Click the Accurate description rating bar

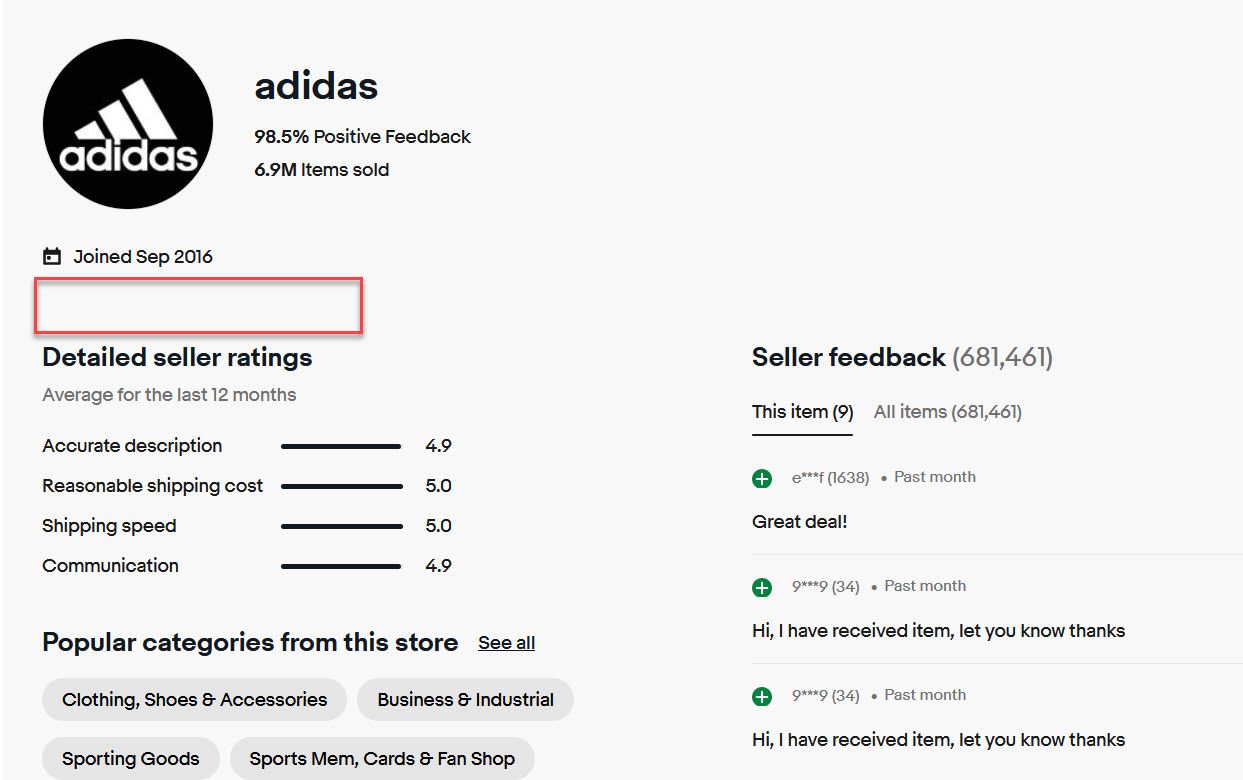pyautogui.click(x=341, y=447)
